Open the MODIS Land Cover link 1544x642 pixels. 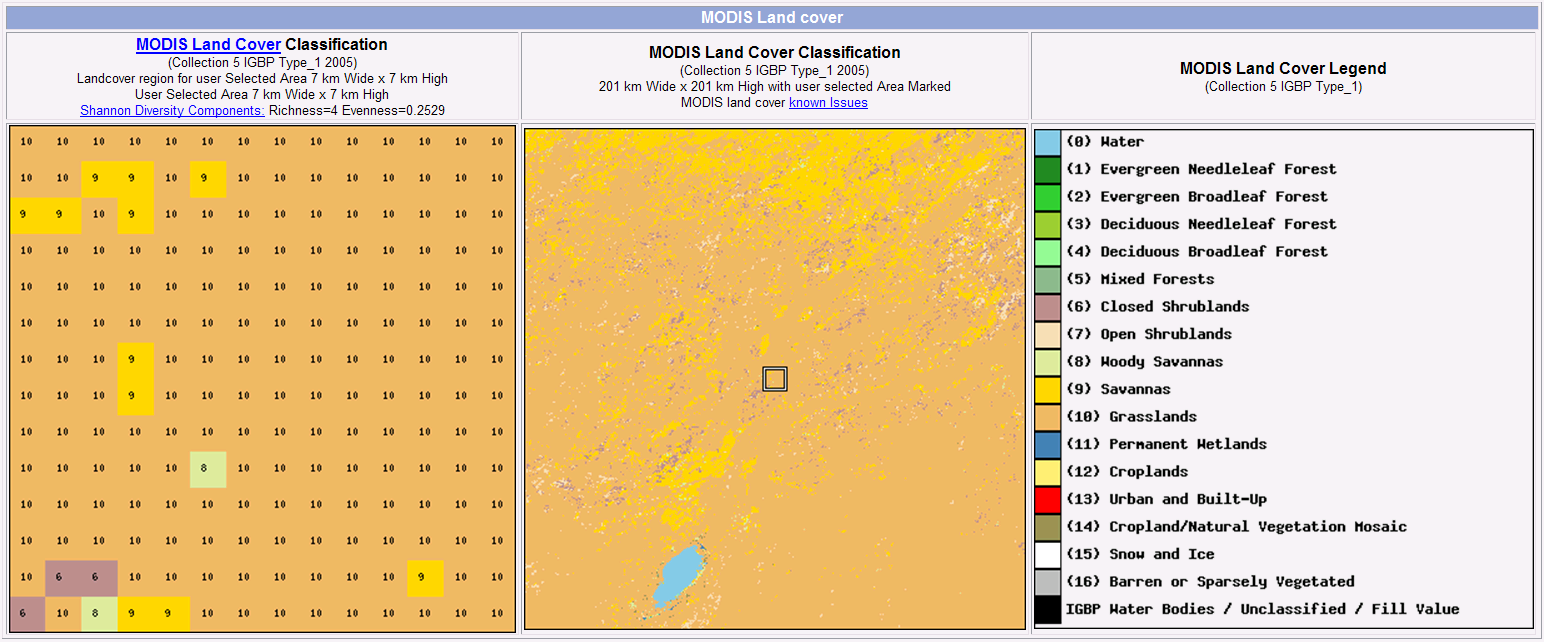[x=208, y=45]
